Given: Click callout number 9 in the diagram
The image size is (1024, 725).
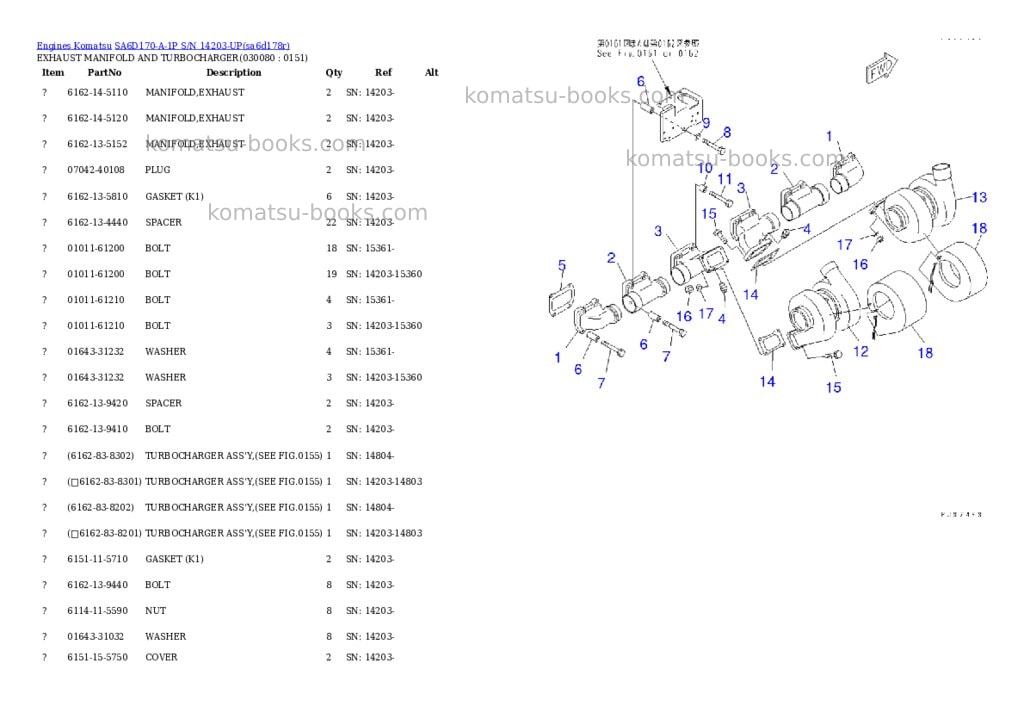Looking at the screenshot, I should coord(706,123).
